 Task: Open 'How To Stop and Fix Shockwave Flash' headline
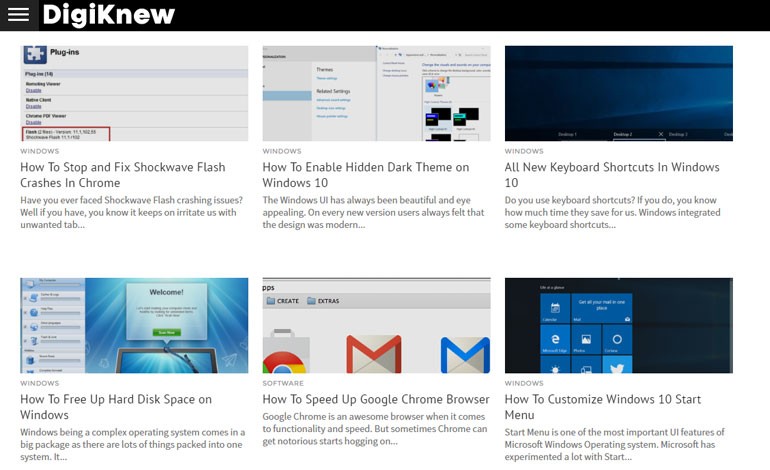coord(123,175)
